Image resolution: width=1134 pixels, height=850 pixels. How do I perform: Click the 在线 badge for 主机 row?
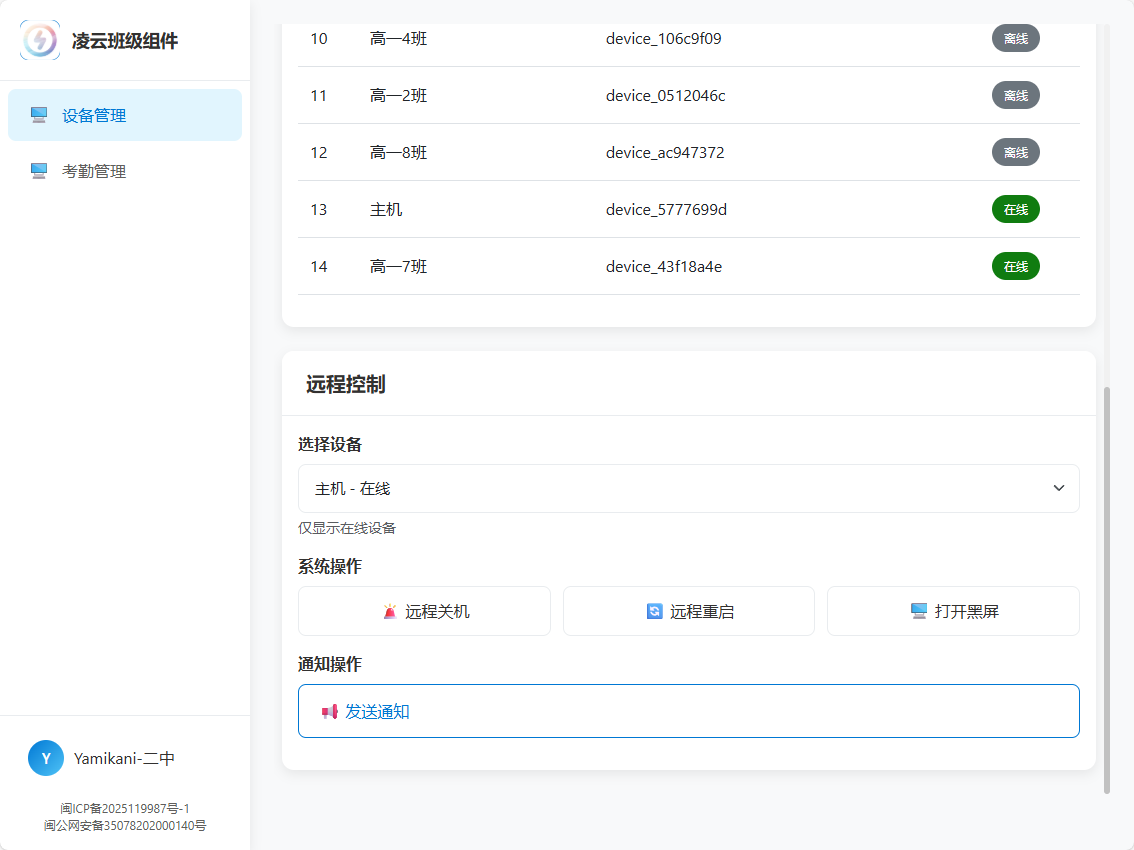[1015, 210]
